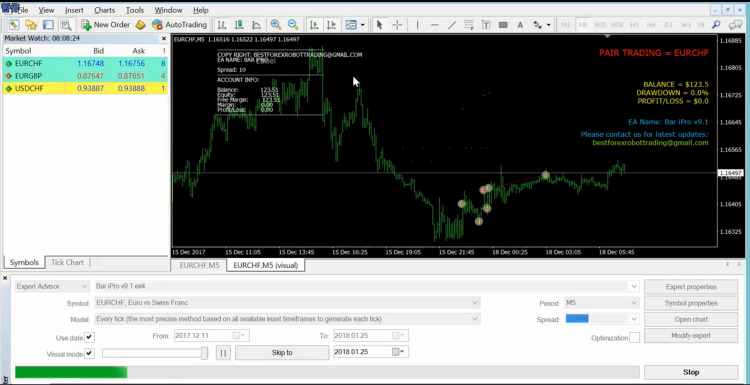Switch to the Tick Chart tab
Screen dimensions: 750x385
67,262
